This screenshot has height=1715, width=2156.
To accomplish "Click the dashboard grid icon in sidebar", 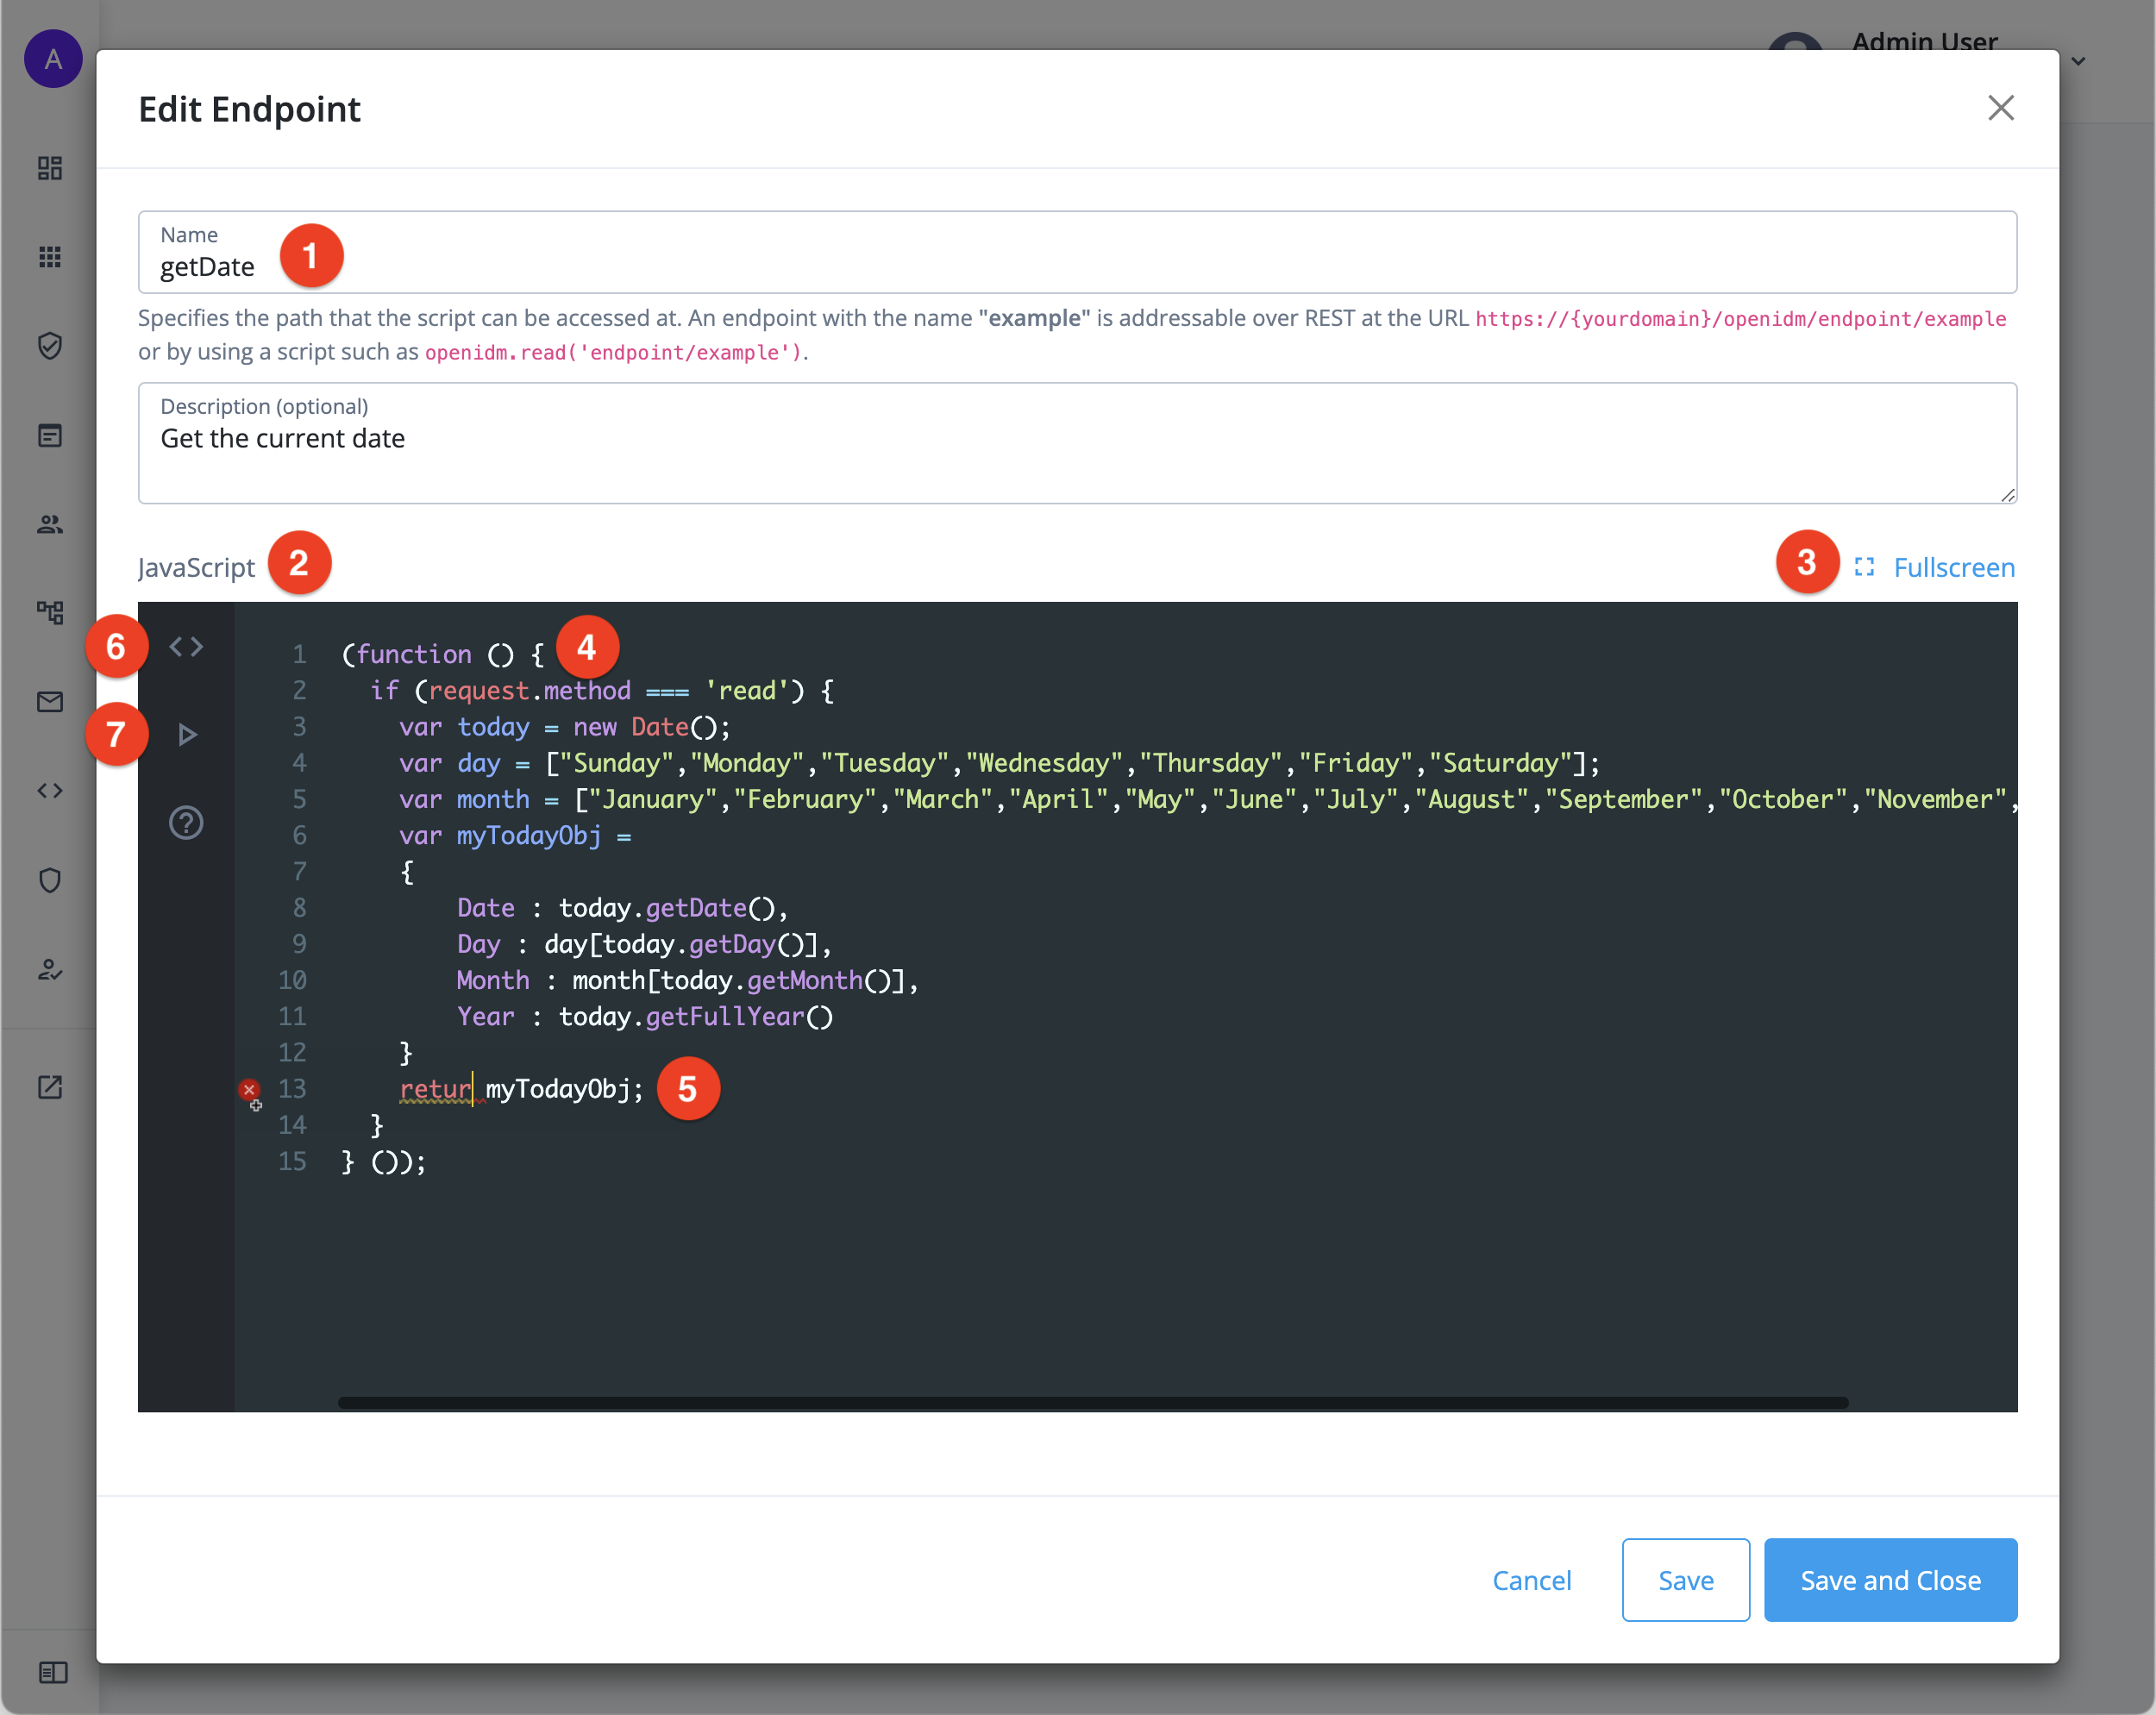I will click(x=51, y=168).
